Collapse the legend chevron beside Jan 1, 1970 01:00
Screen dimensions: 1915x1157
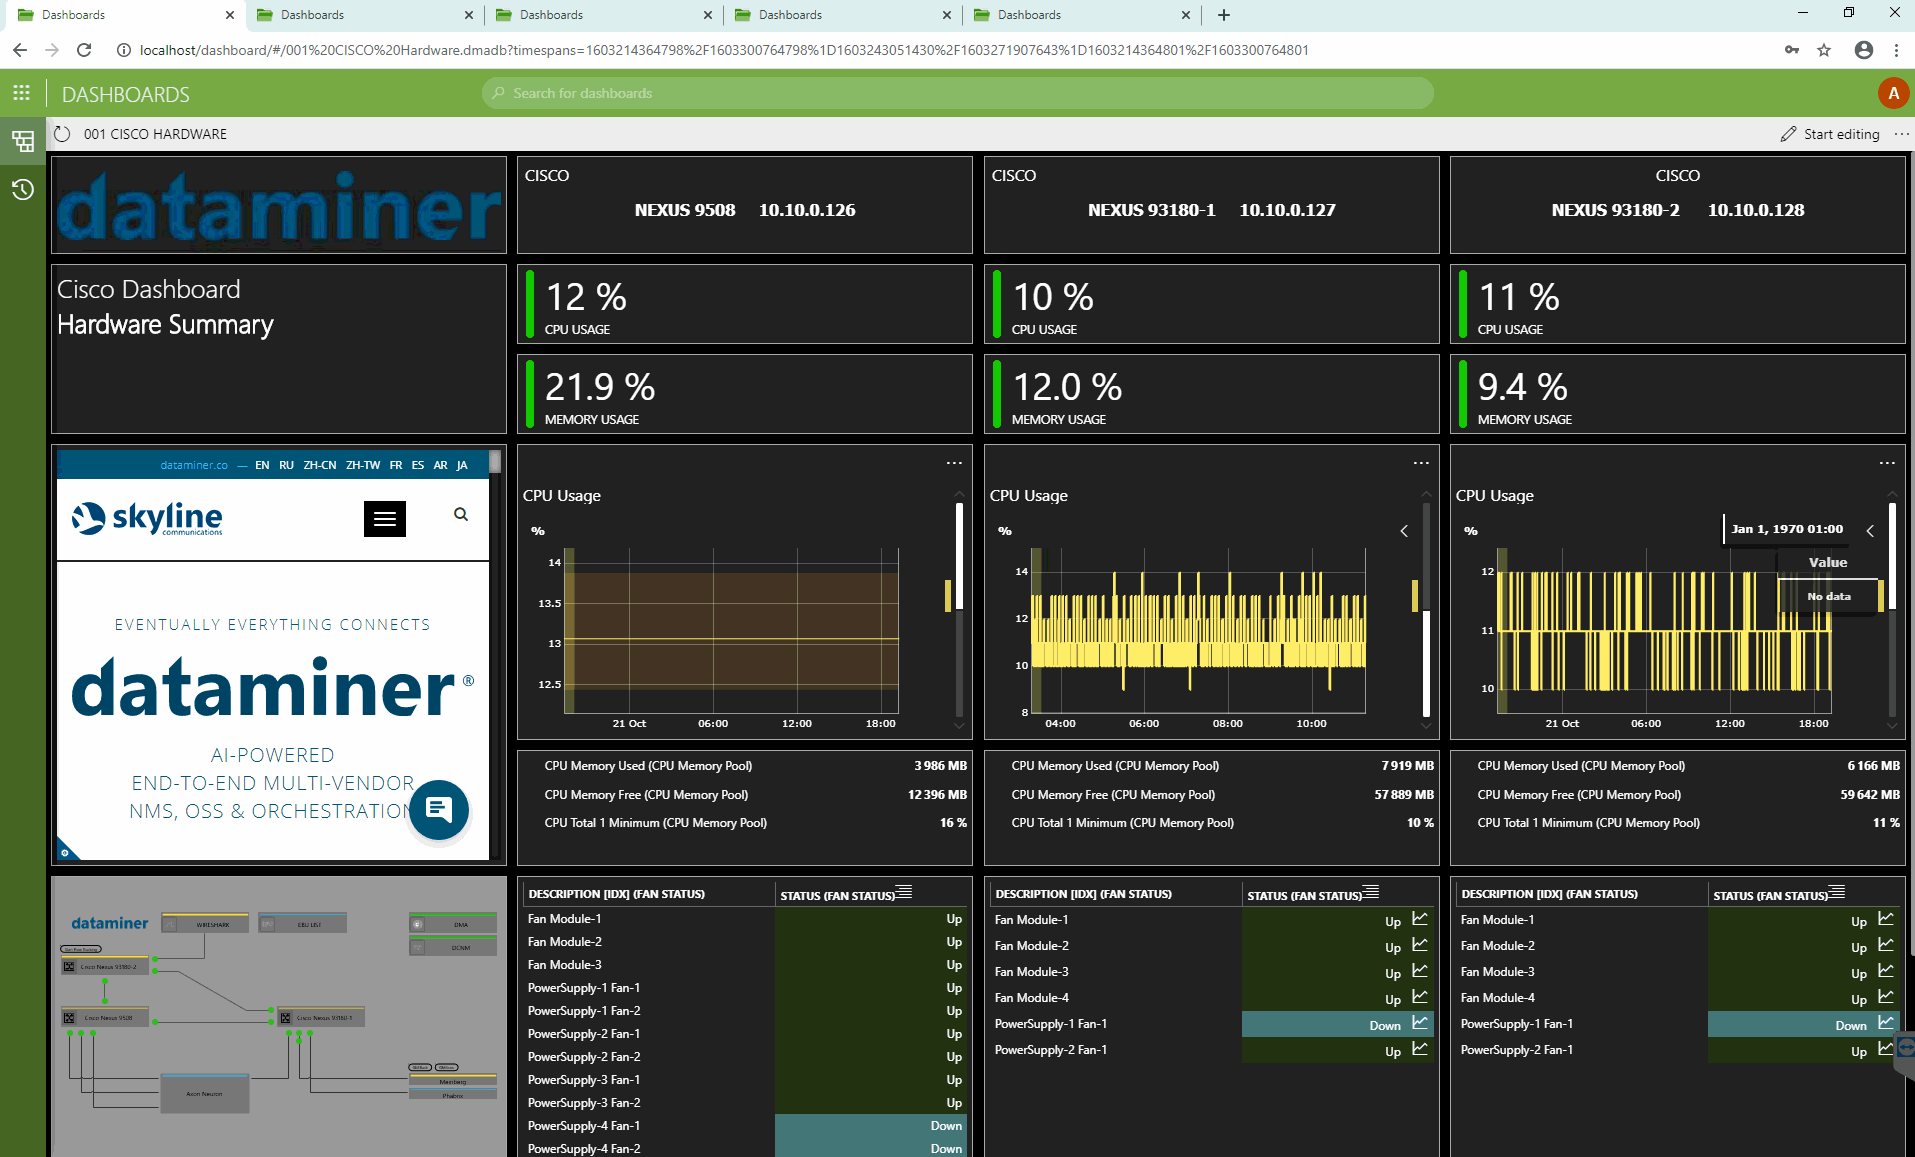[x=1870, y=531]
